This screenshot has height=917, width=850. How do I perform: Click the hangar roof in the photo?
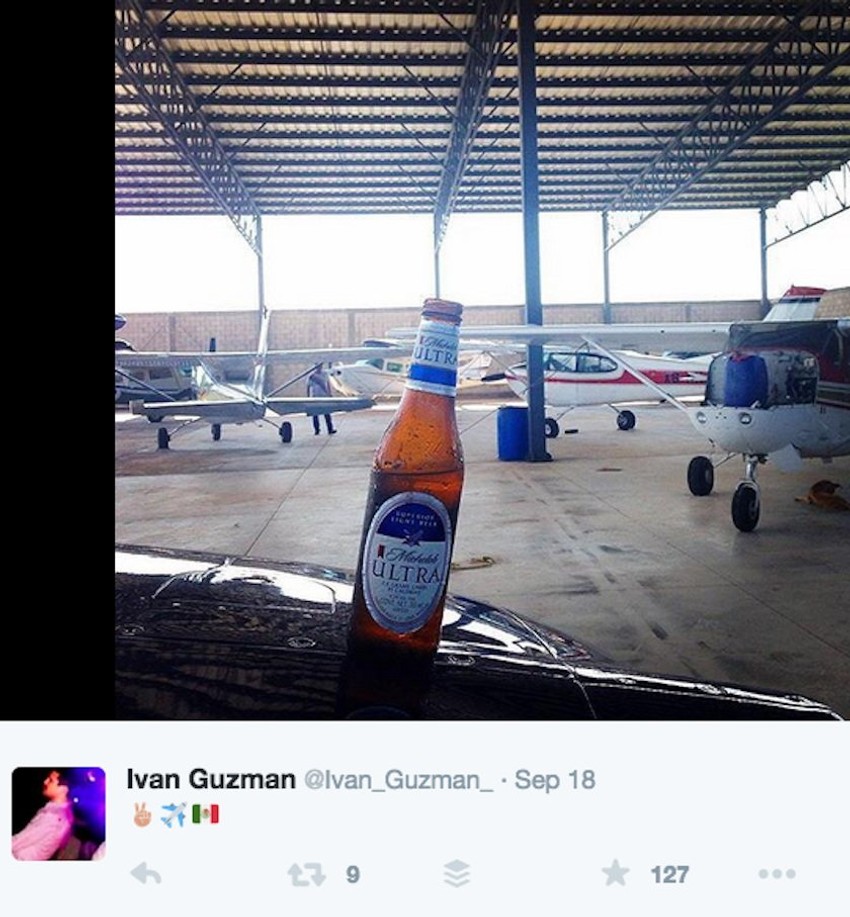point(482,105)
